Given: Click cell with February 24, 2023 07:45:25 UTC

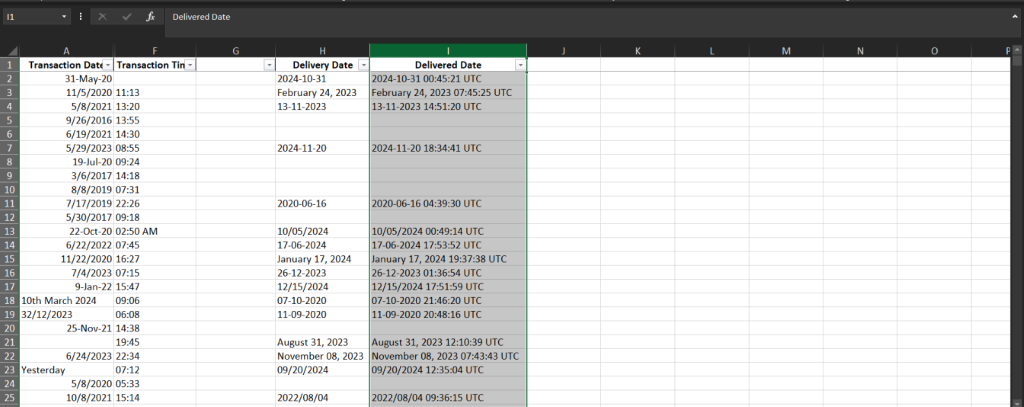Looking at the screenshot, I should [448, 93].
